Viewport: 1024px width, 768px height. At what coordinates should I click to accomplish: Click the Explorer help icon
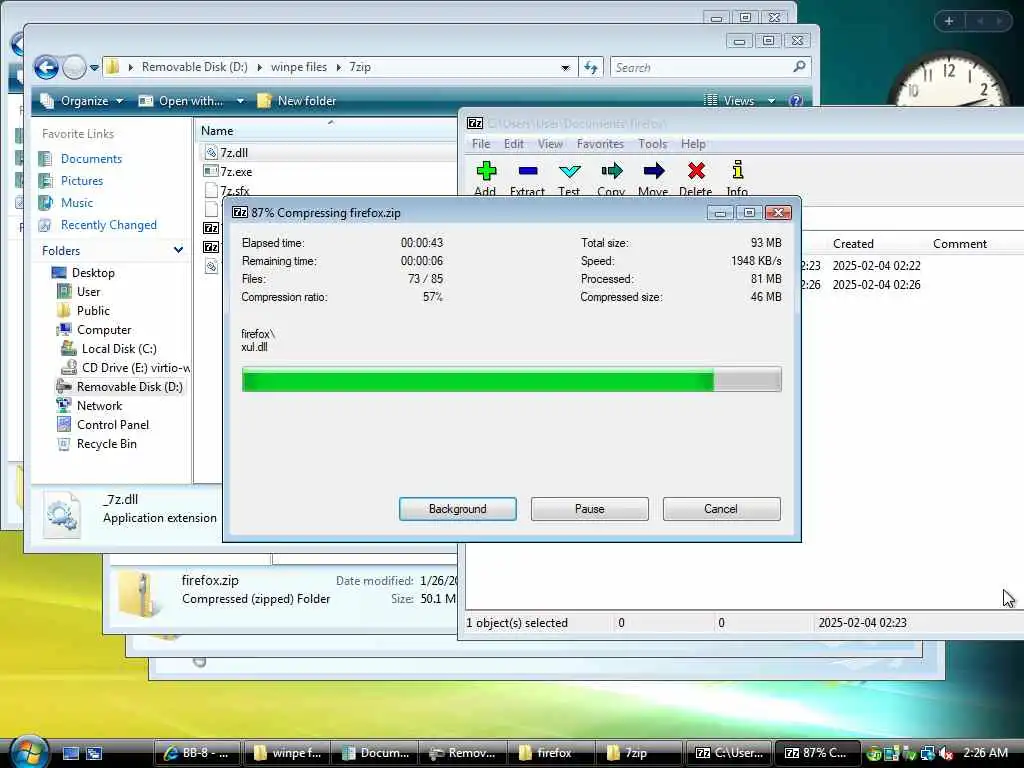point(795,101)
